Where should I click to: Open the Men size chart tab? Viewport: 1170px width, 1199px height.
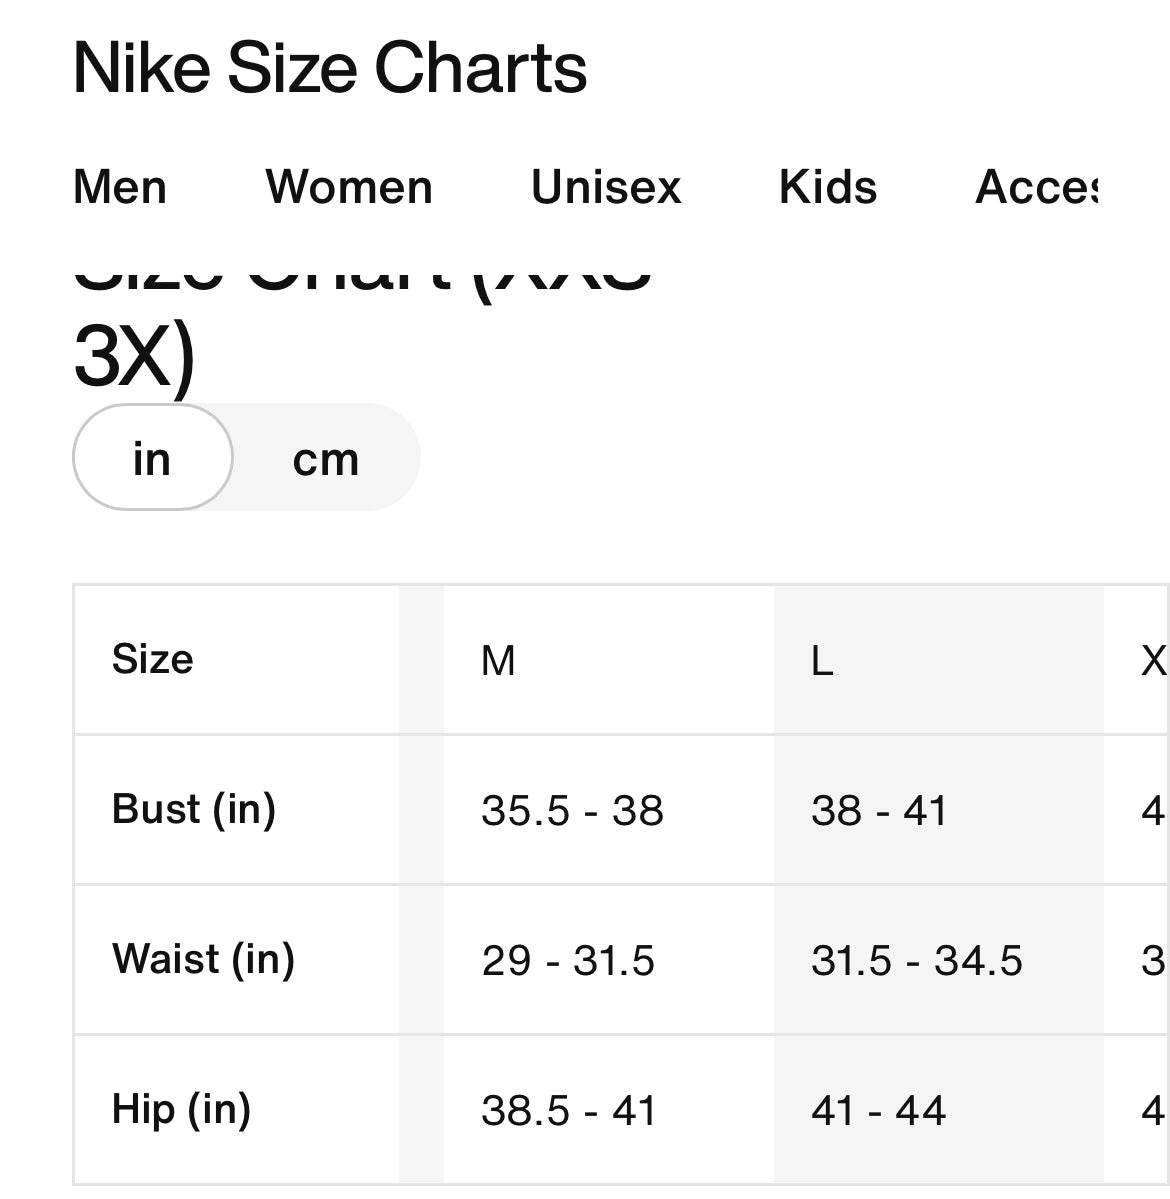click(120, 187)
